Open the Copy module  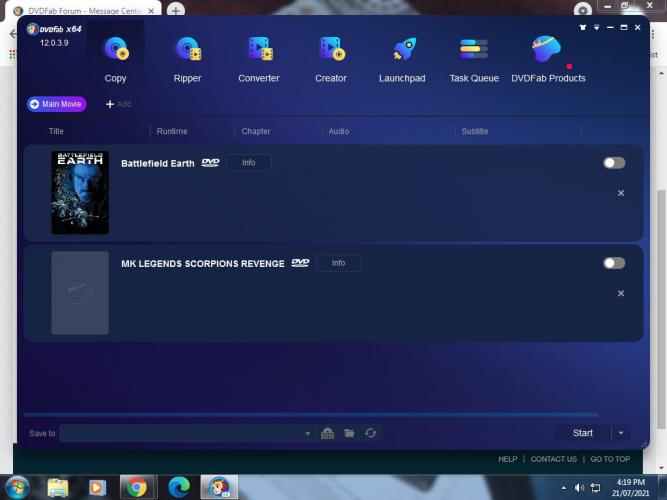116,58
